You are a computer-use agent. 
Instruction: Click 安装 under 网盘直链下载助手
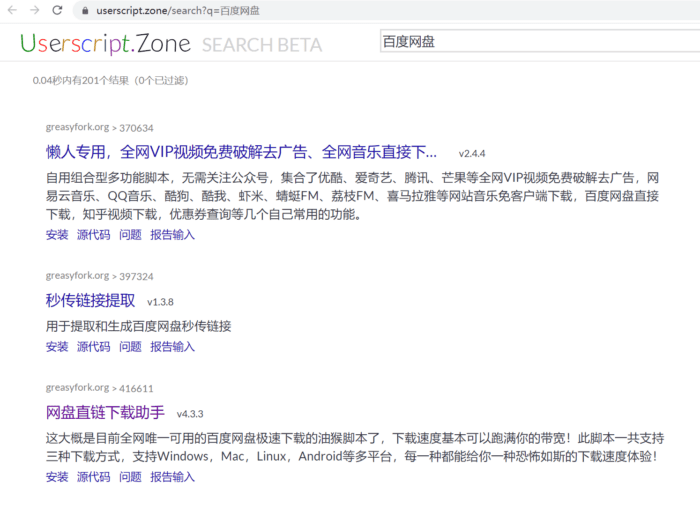57,477
